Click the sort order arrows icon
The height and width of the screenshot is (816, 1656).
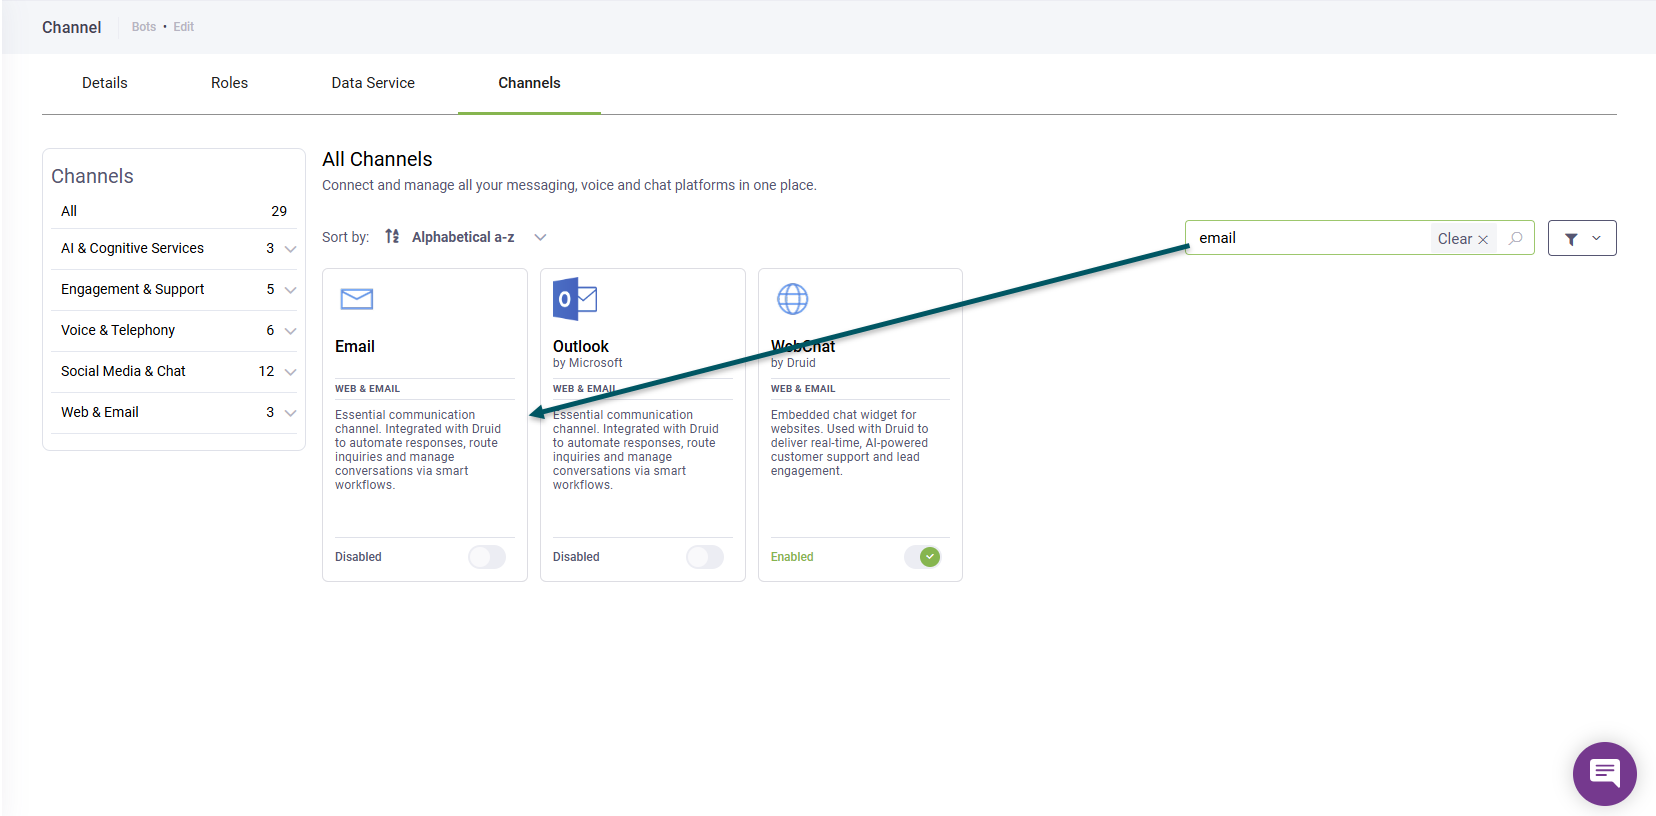point(392,237)
